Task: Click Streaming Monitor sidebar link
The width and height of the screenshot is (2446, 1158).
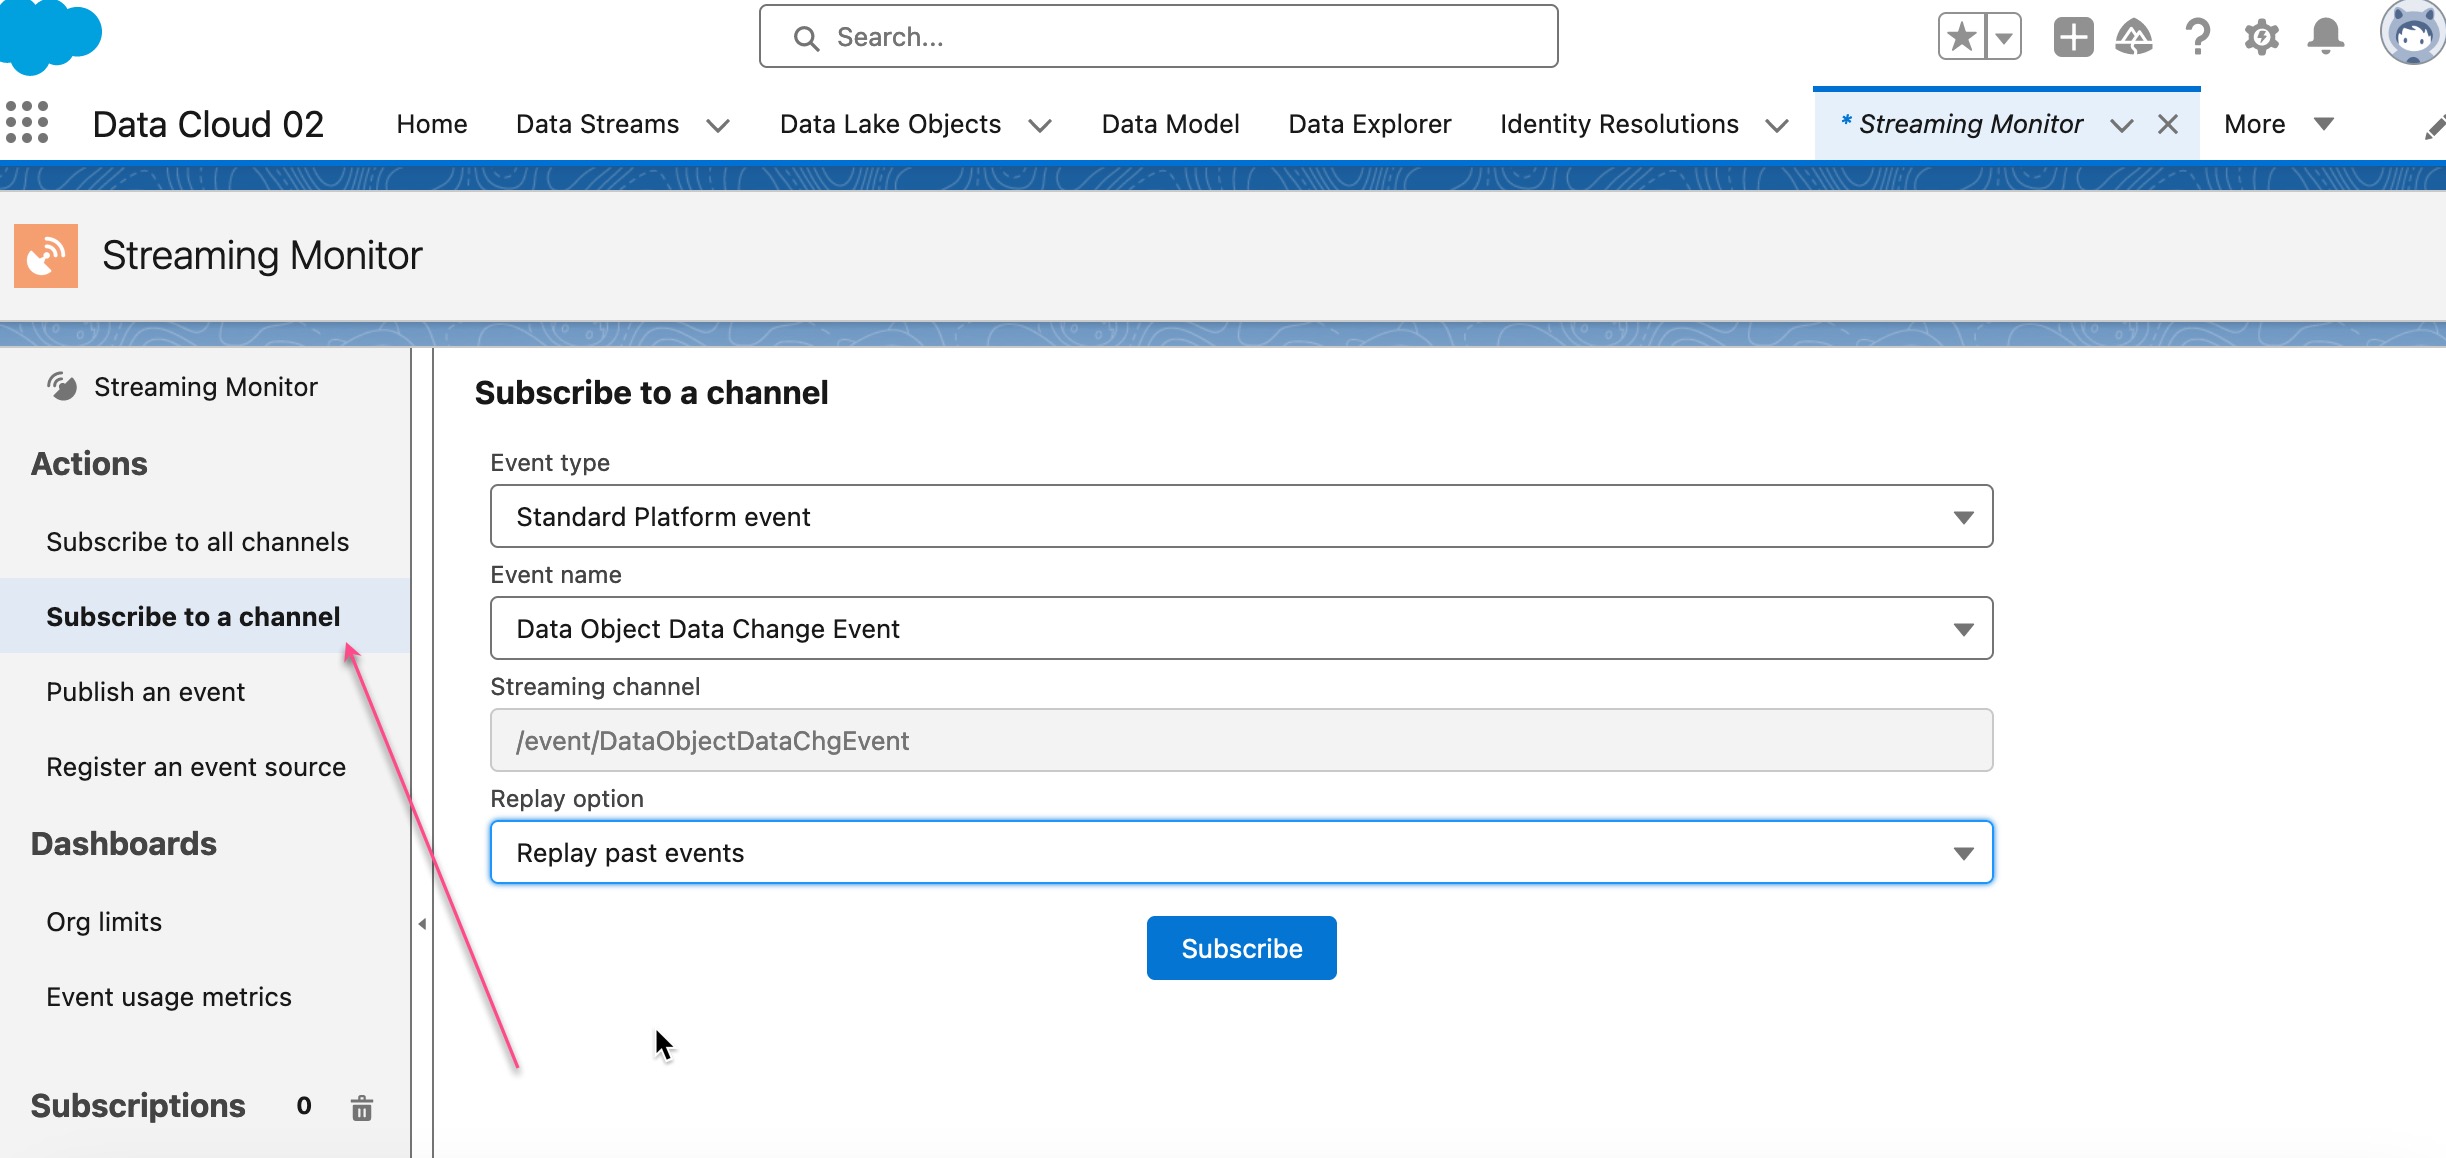Action: click(x=206, y=387)
